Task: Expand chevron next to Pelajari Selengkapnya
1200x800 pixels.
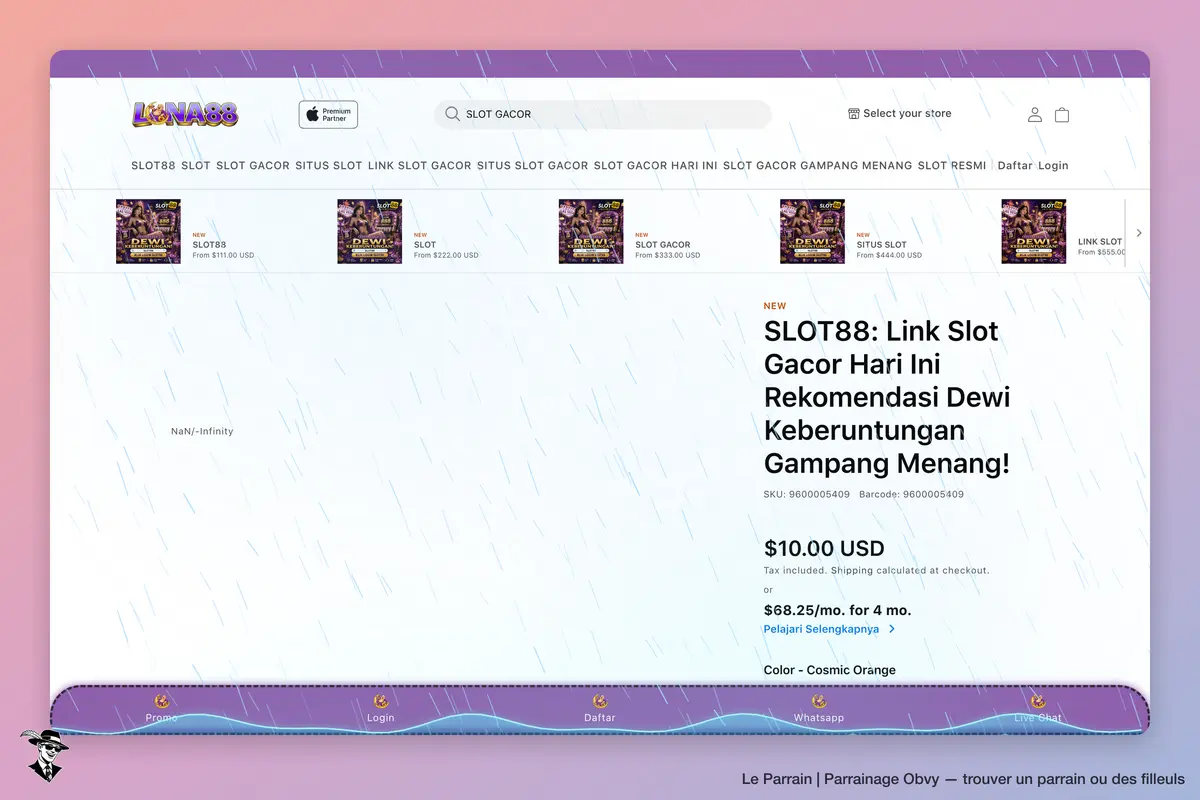Action: (x=892, y=629)
